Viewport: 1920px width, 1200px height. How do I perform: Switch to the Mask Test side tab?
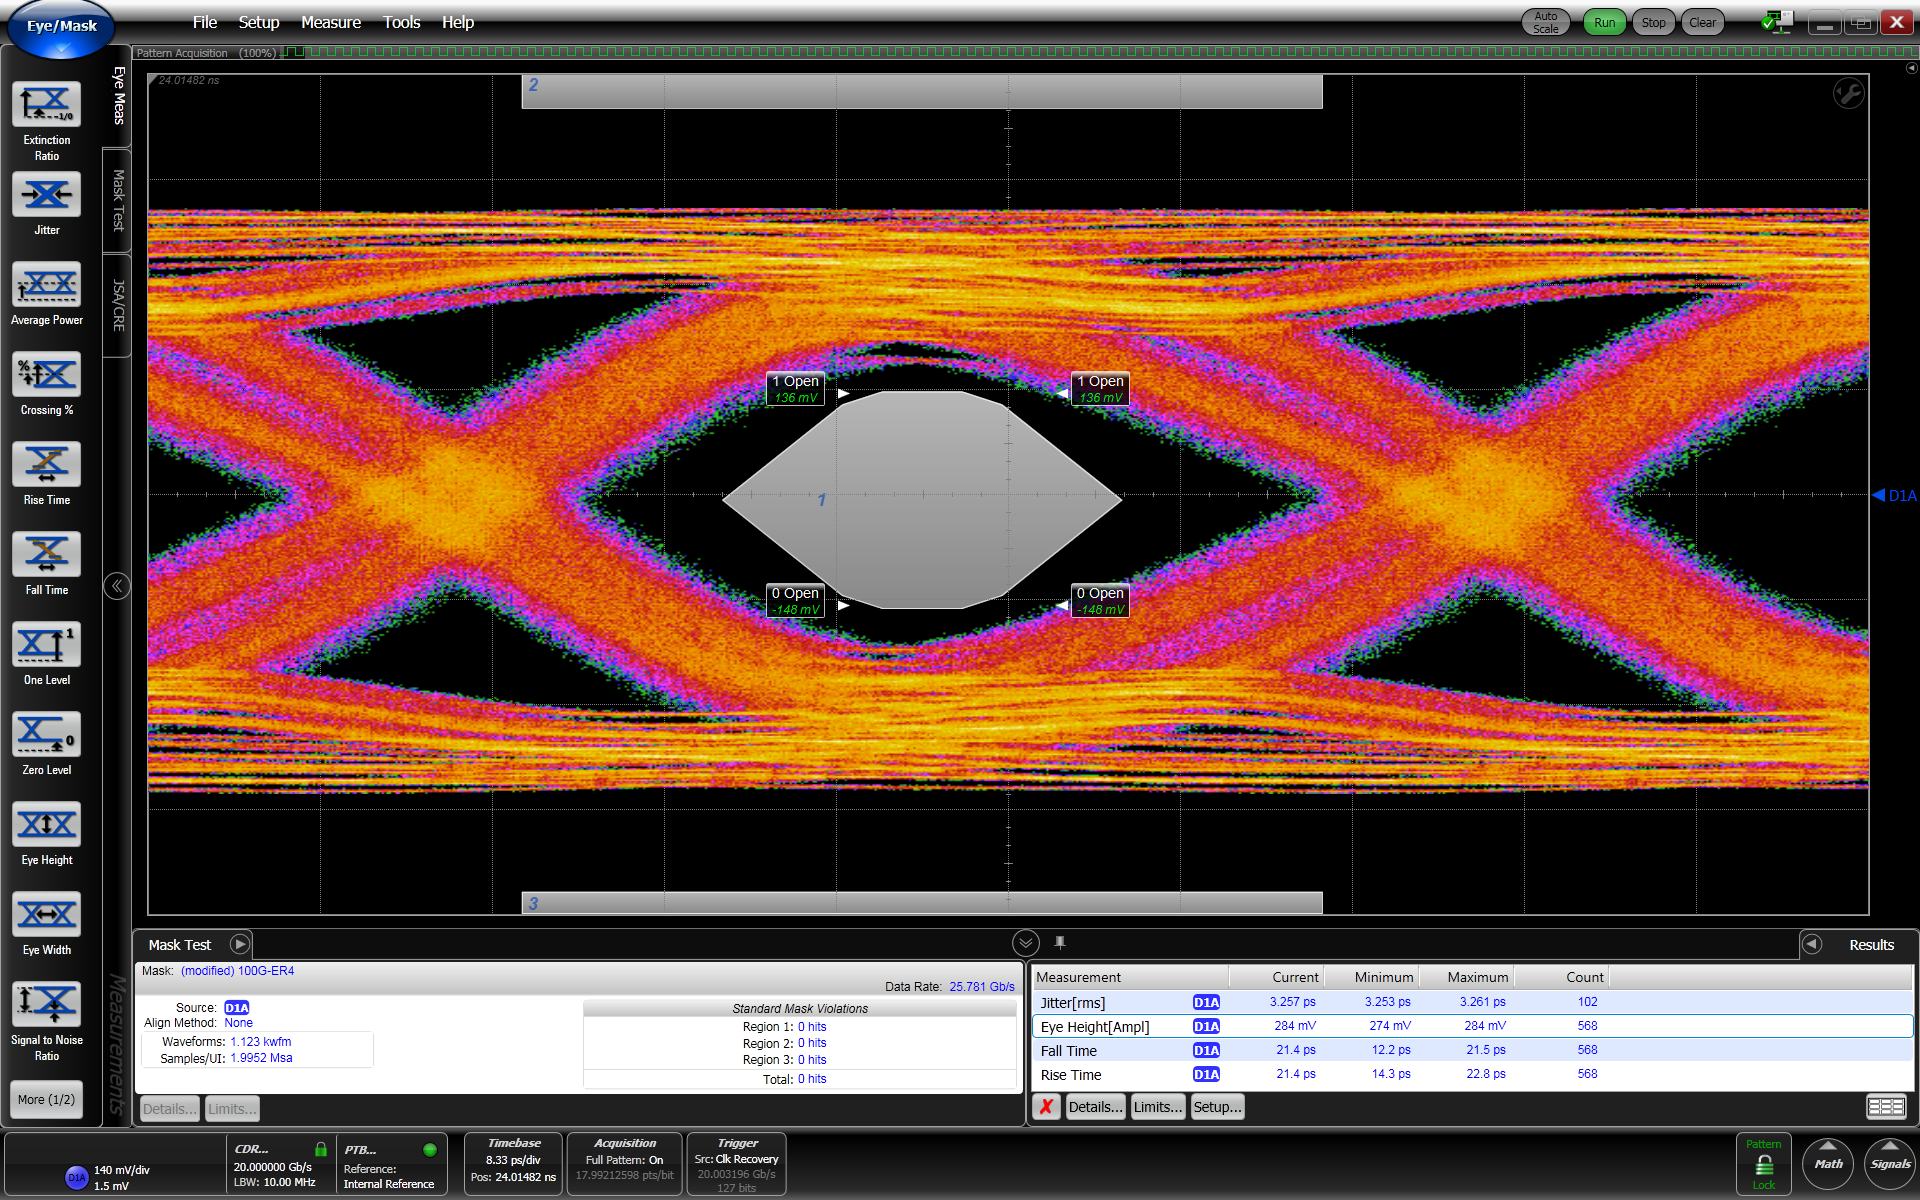(118, 200)
